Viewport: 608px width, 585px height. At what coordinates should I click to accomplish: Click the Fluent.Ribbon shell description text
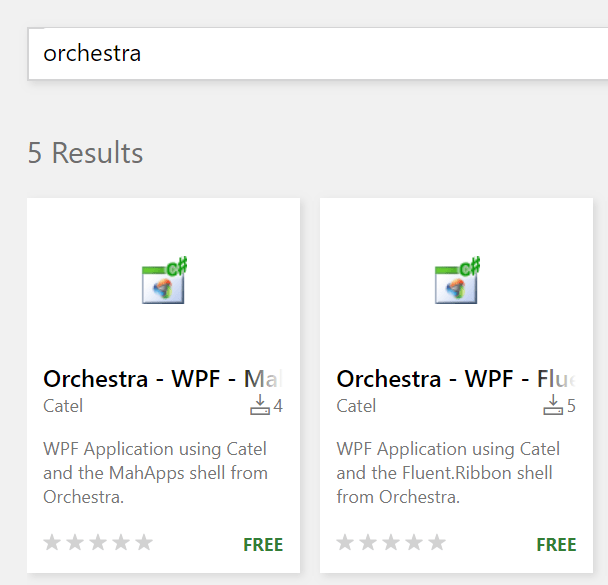[448, 473]
